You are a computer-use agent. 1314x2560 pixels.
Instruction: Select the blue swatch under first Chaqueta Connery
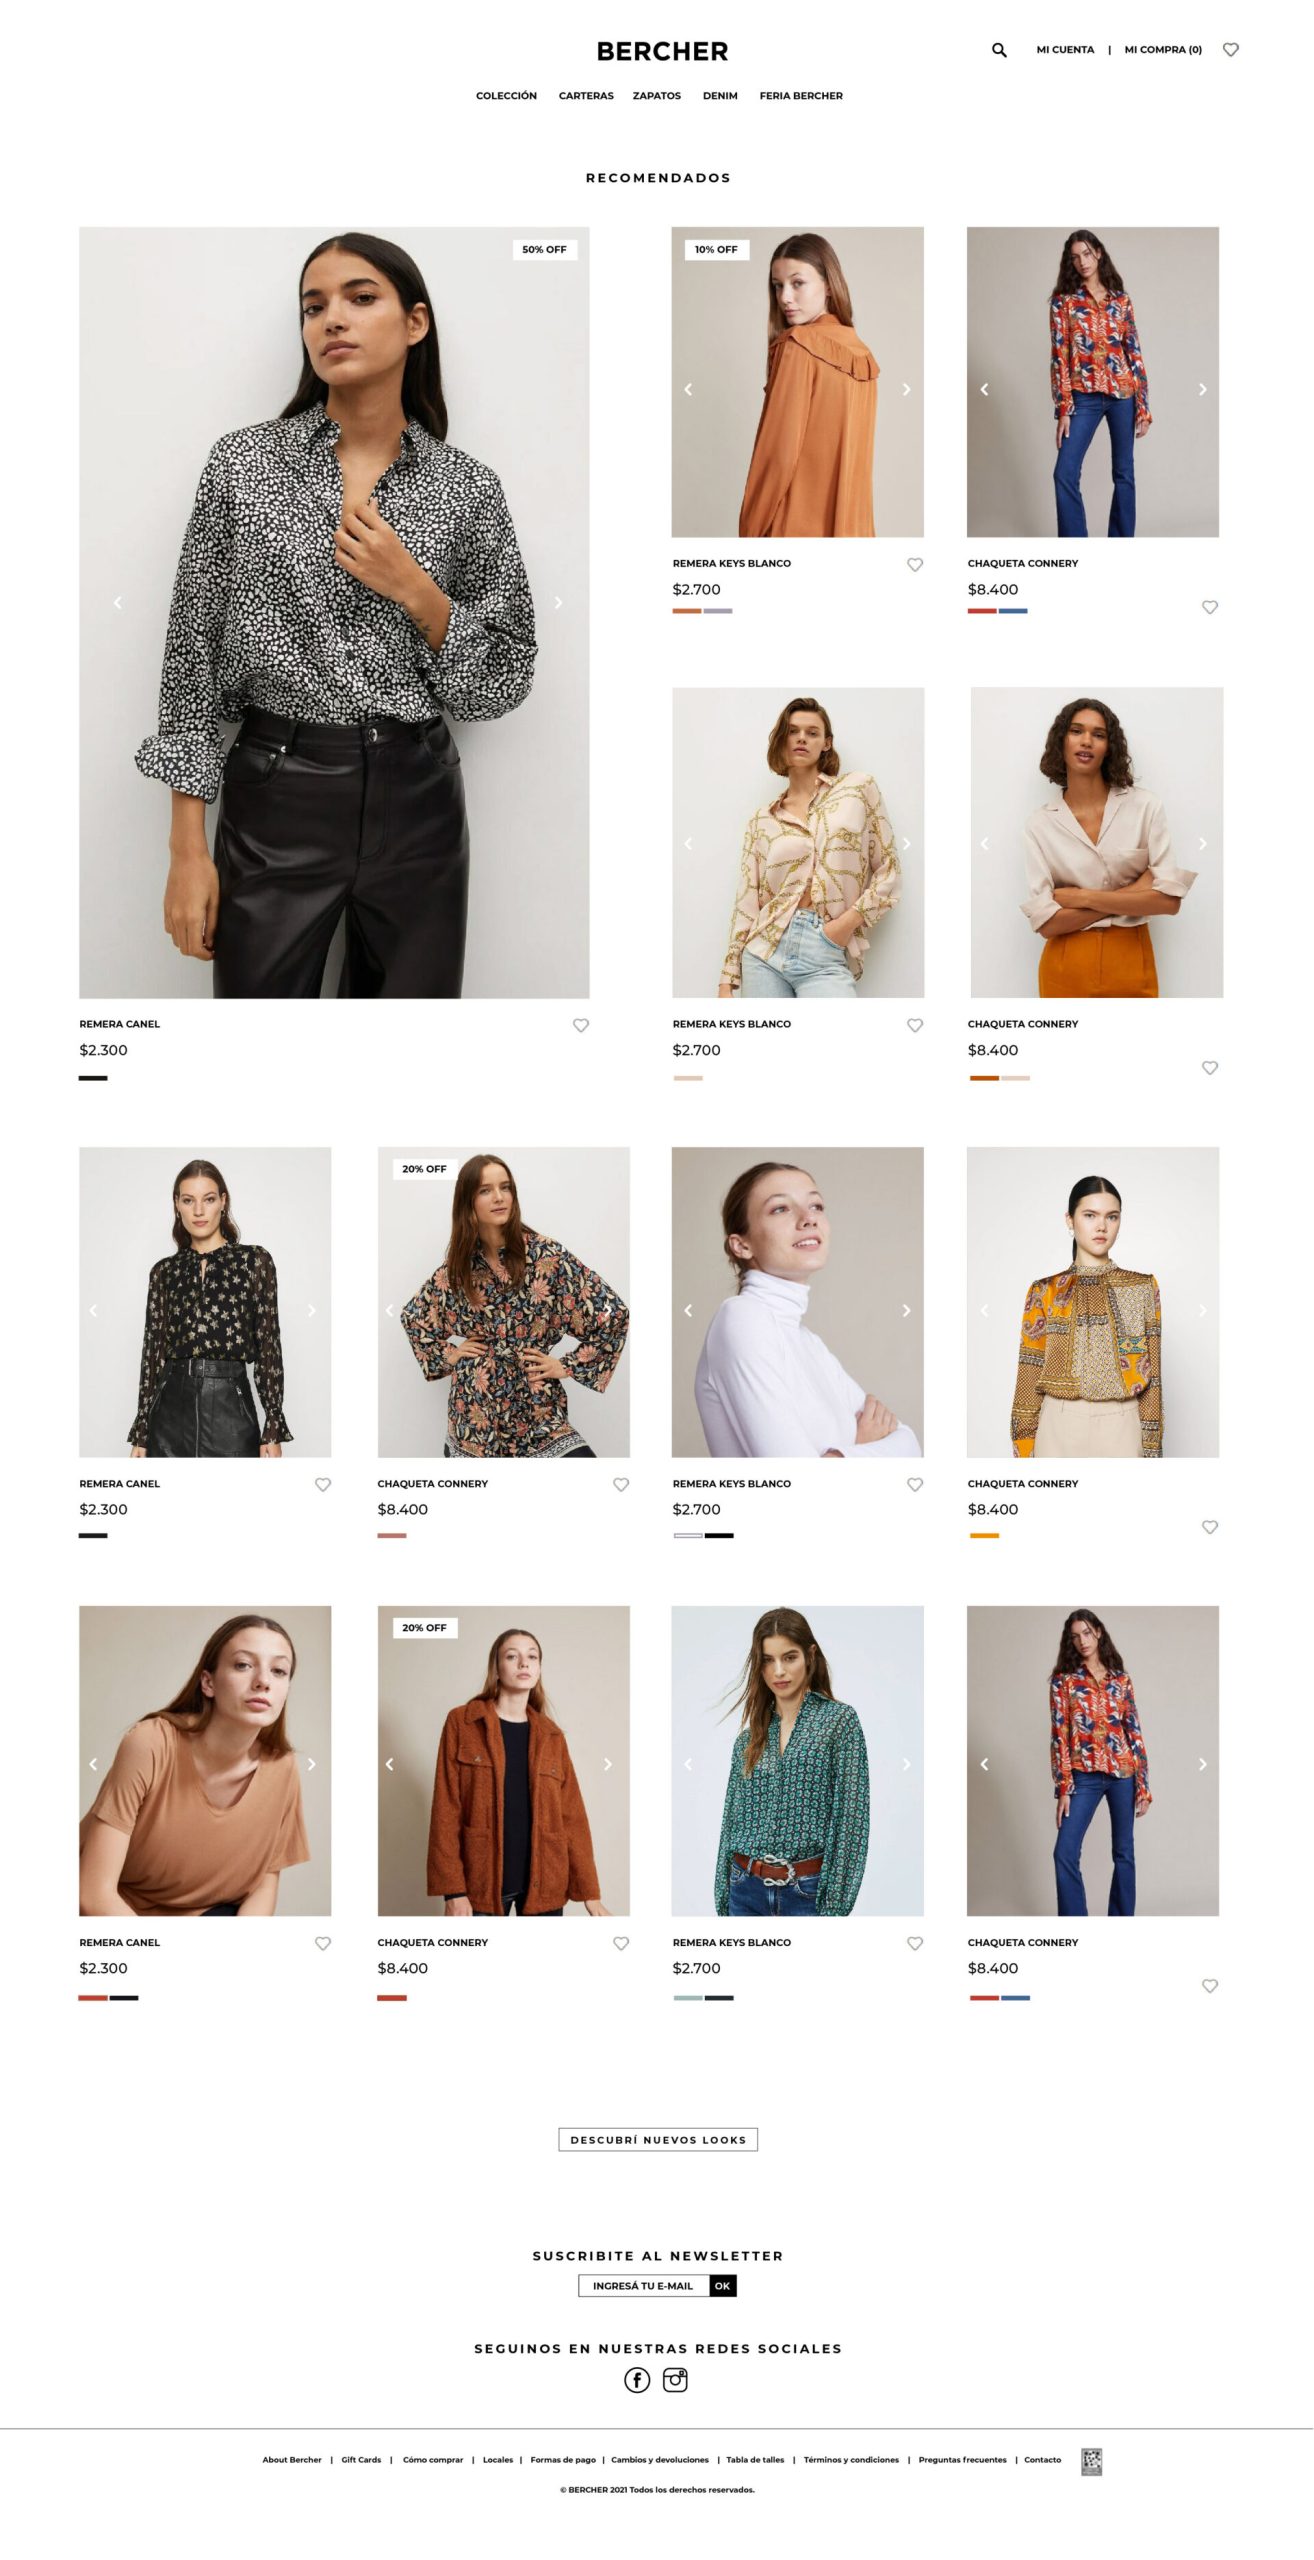coord(1013,611)
